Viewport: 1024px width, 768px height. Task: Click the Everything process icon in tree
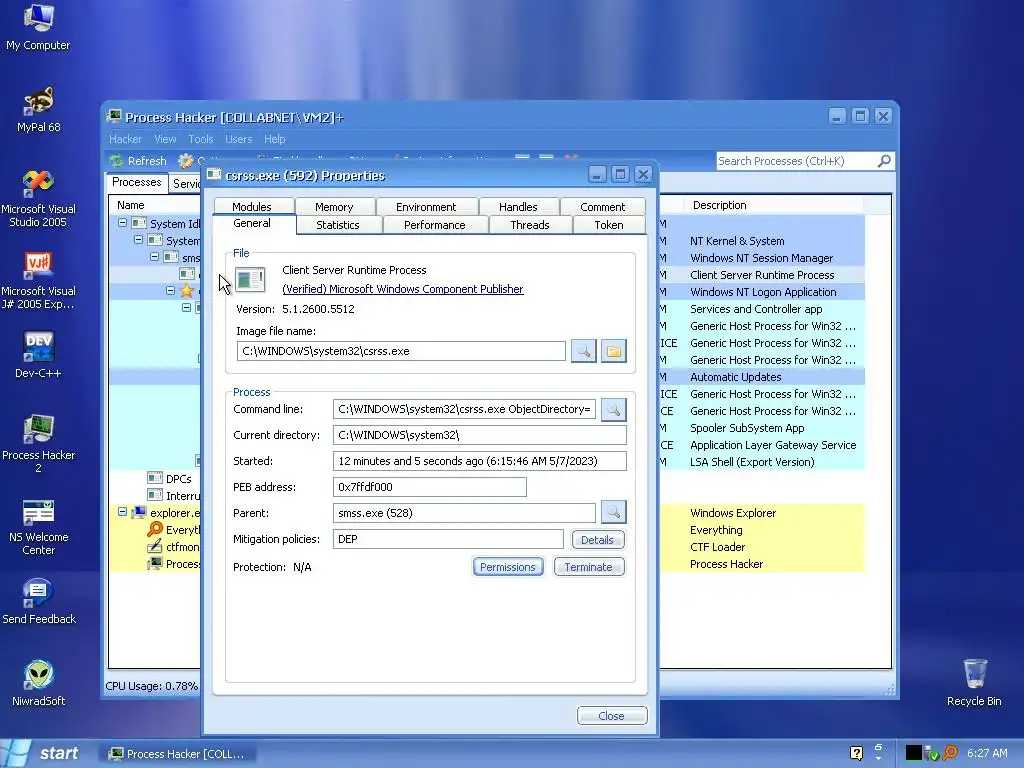pyautogui.click(x=155, y=530)
